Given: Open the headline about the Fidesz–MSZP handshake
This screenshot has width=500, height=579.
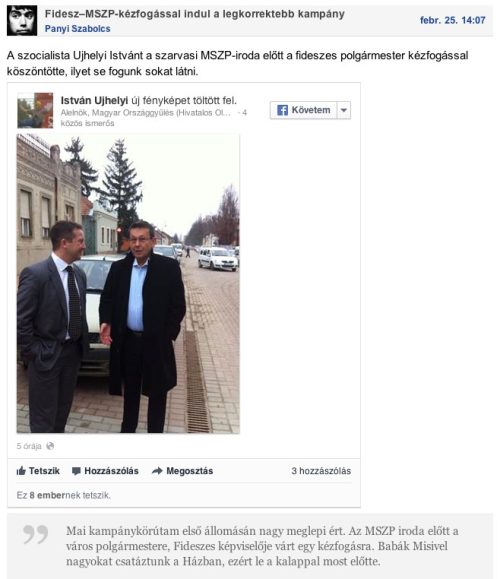Looking at the screenshot, I should (x=195, y=14).
